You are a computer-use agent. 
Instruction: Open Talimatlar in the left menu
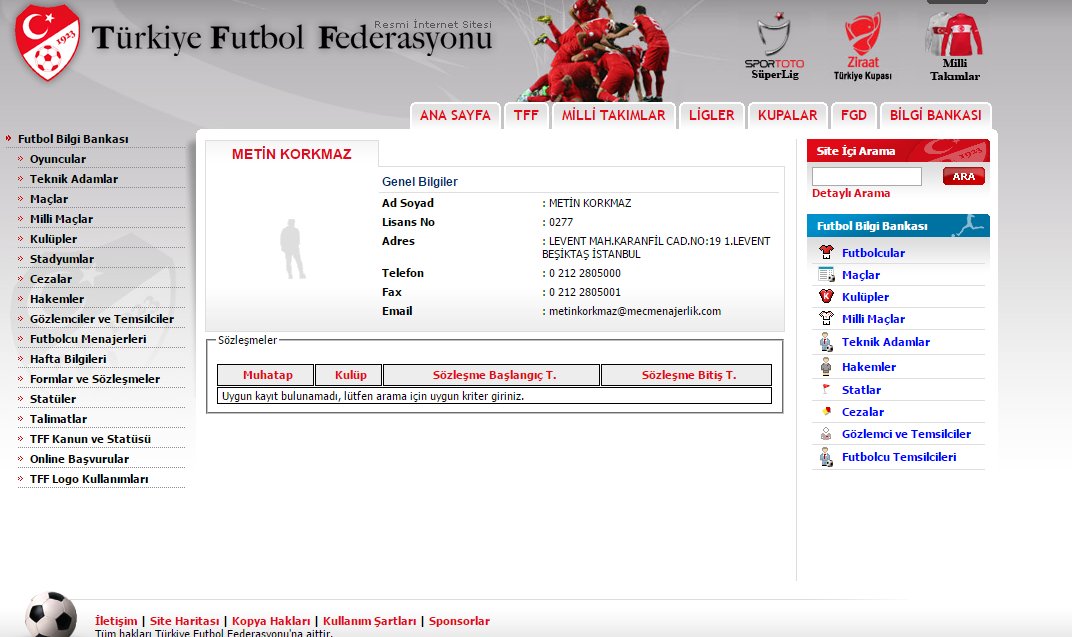(x=58, y=419)
